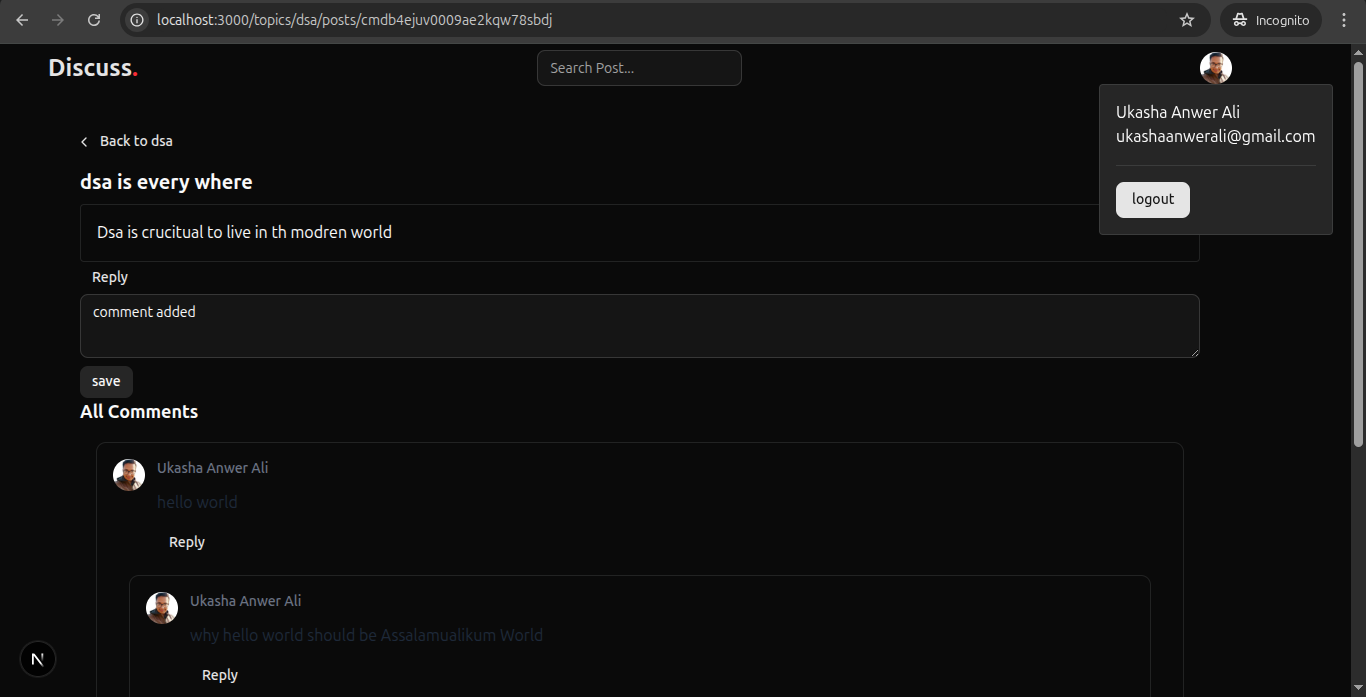Screen dimensions: 1366x697
Task: Click author name on Assalamualikum World comment
Action: [x=245, y=601]
